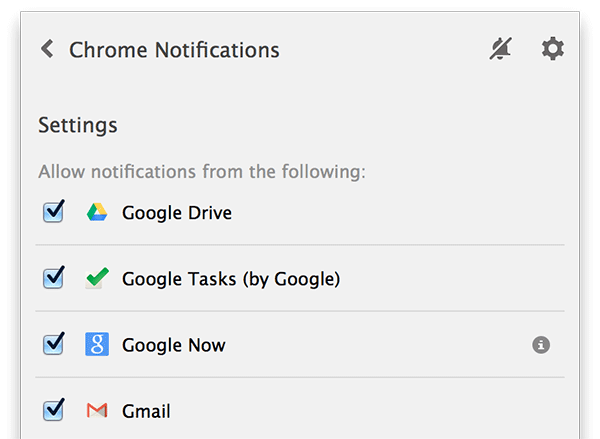Click 'Allow notifications from the following:' text

202,172
